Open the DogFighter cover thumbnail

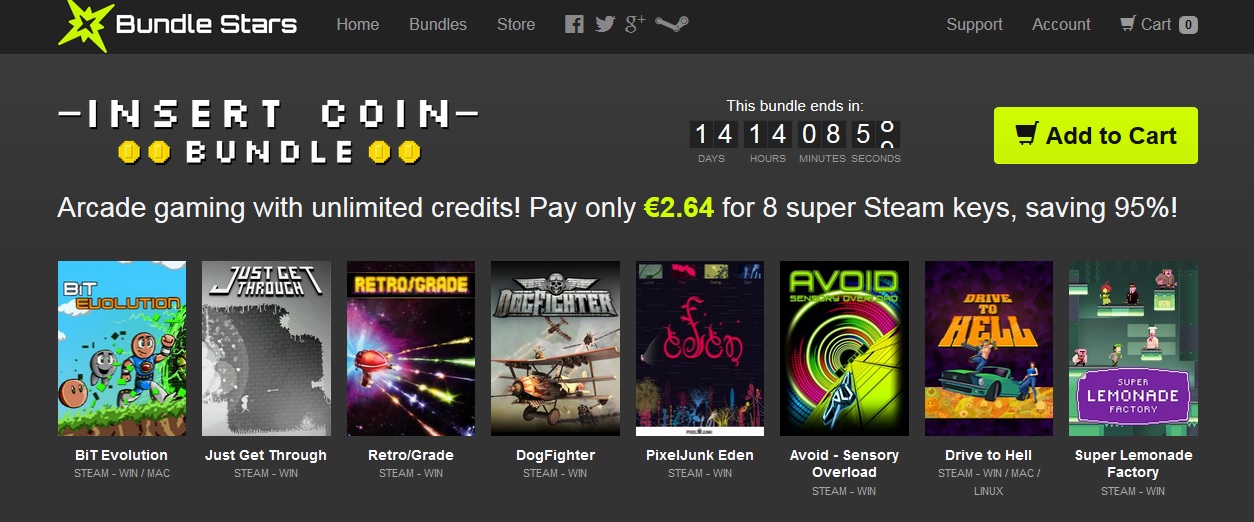[555, 348]
